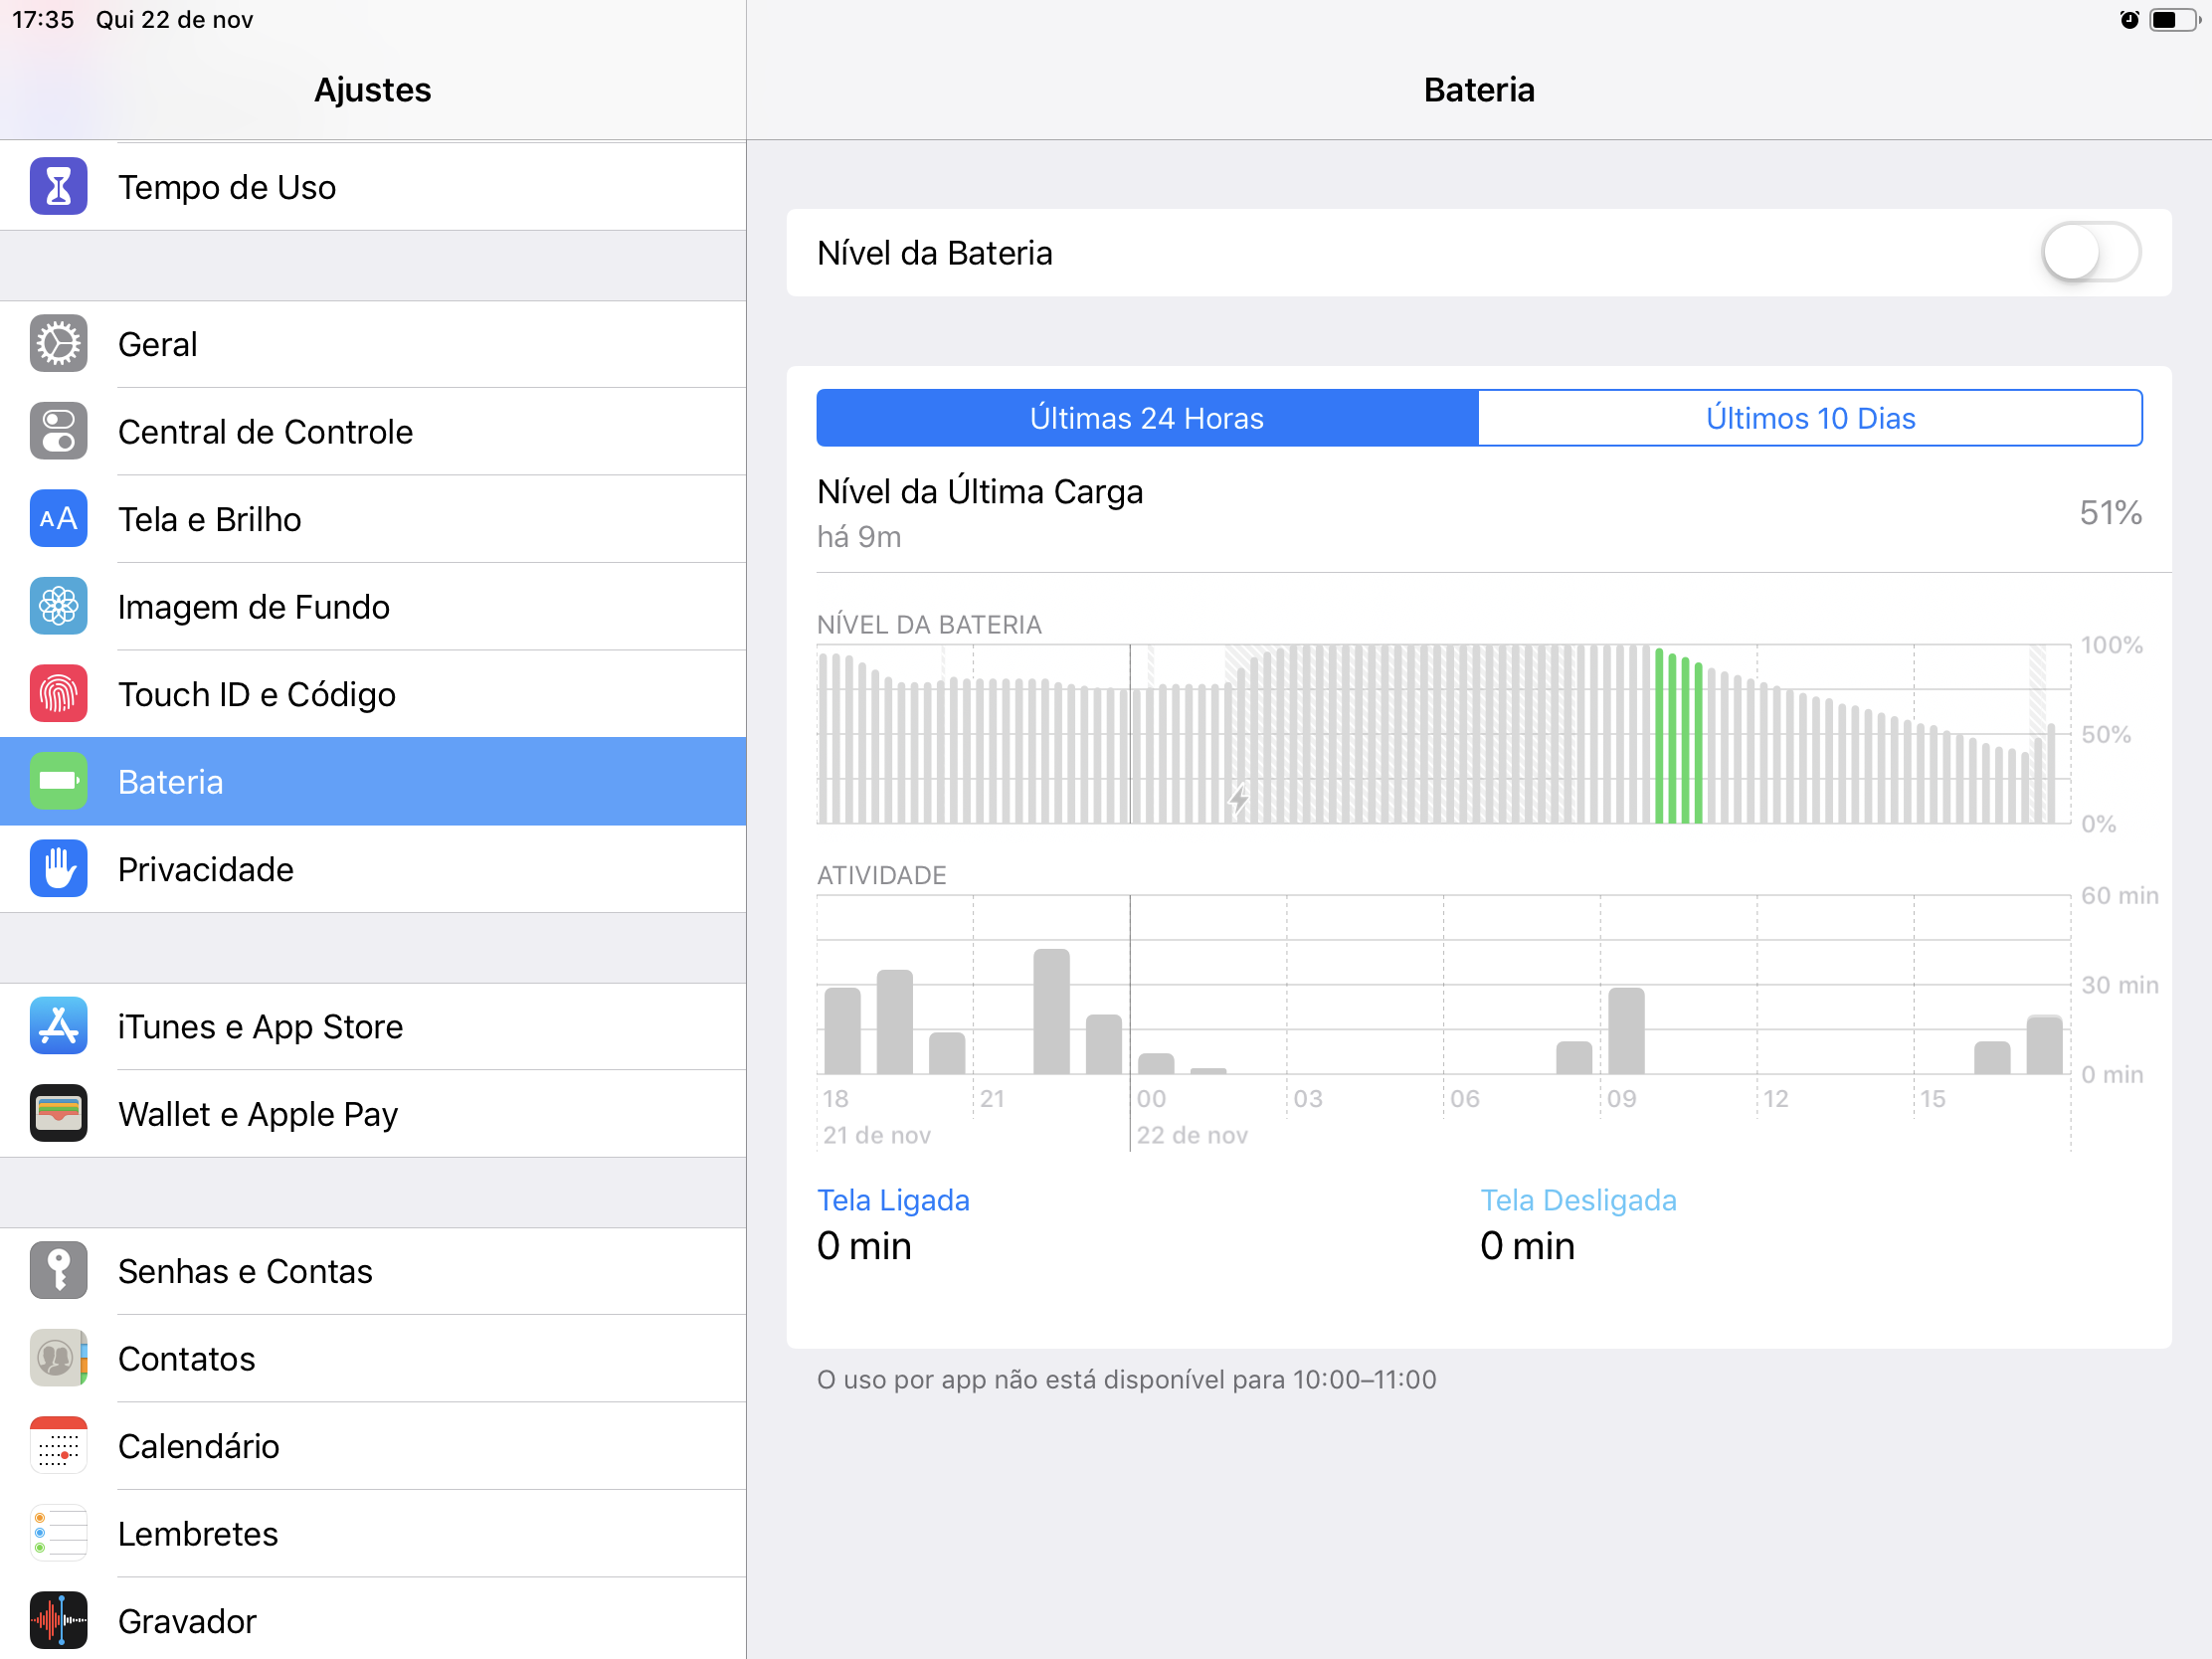2212x1659 pixels.
Task: Tap the Geral gear icon
Action: (58, 344)
